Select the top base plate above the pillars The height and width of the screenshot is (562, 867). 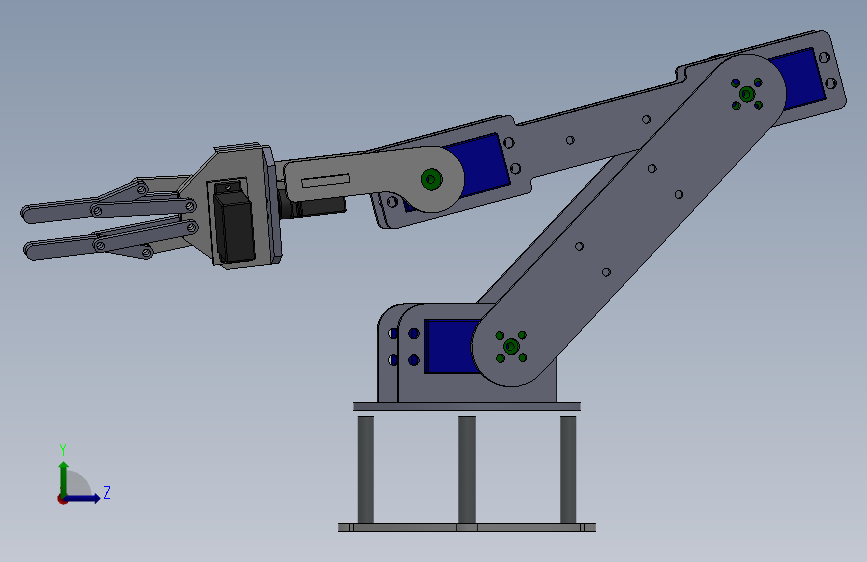(x=467, y=407)
